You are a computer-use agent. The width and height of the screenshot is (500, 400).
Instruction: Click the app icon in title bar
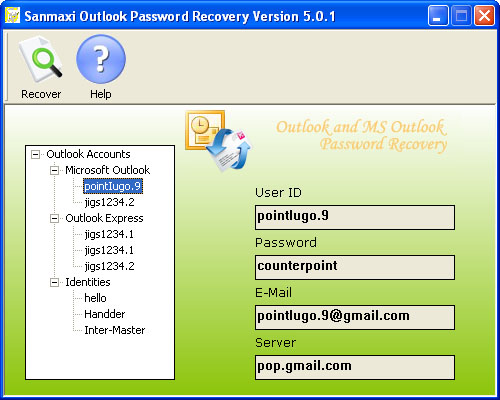coord(12,15)
